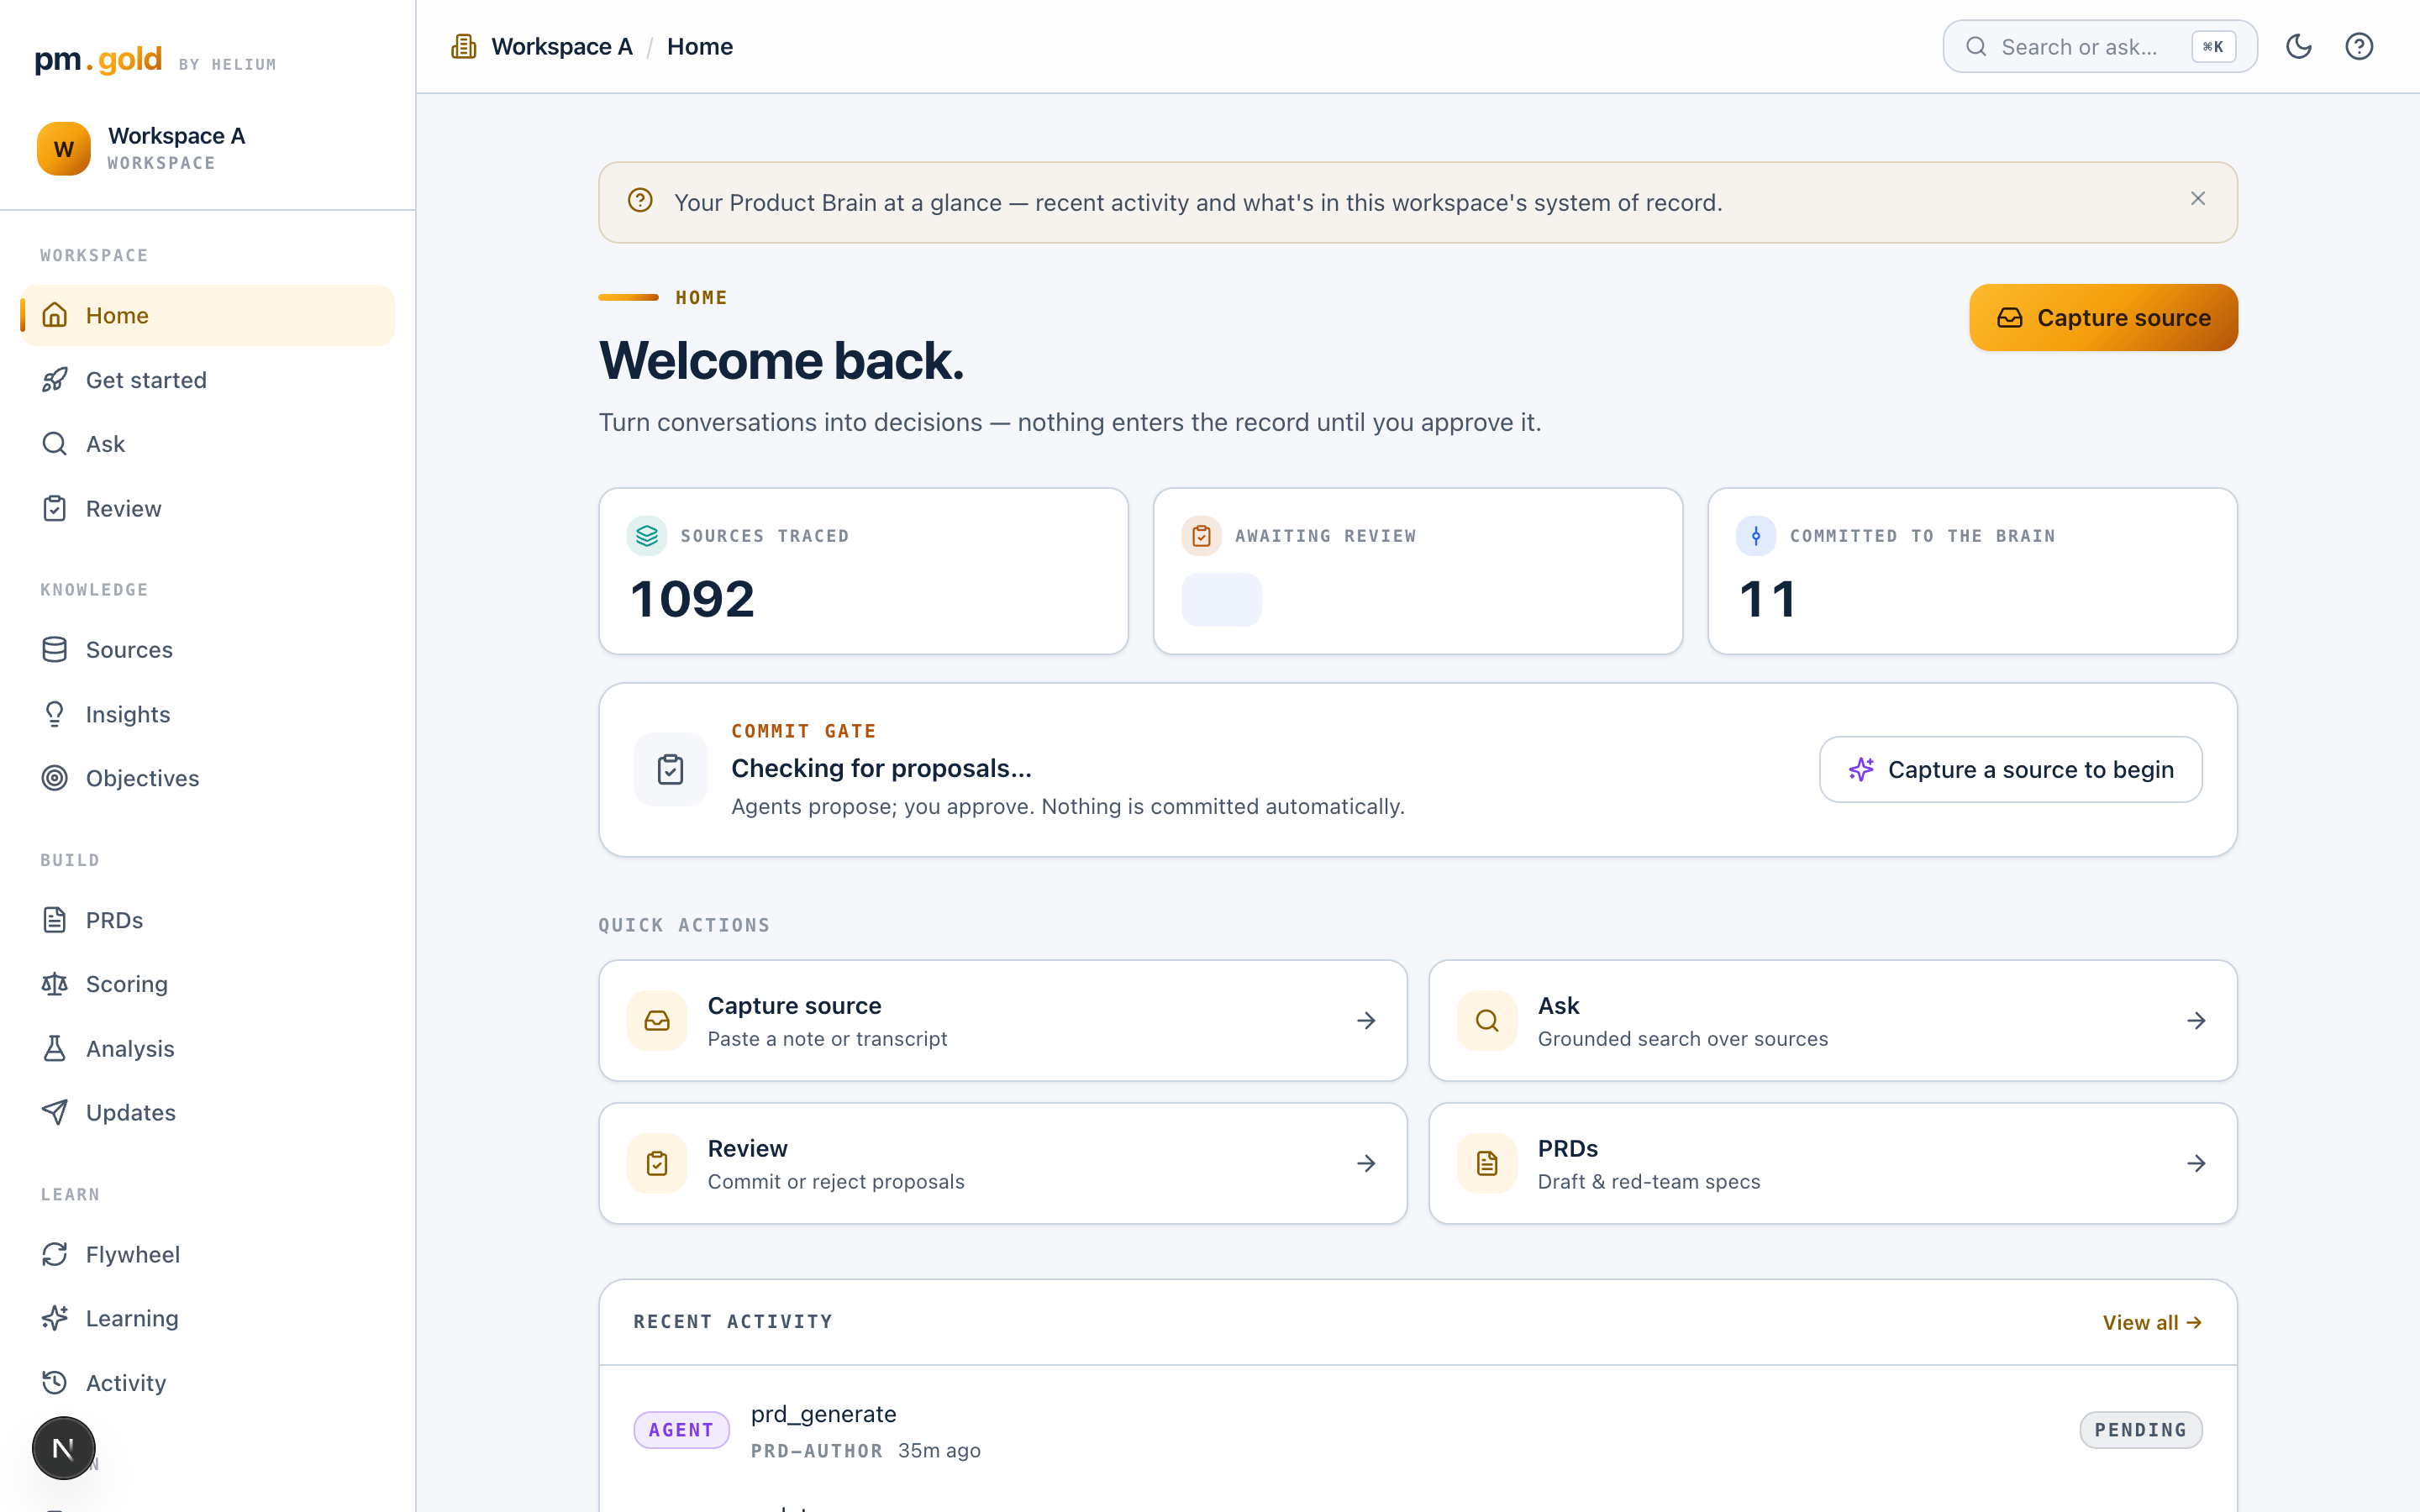Click the Committed to the Brain card

(1972, 571)
